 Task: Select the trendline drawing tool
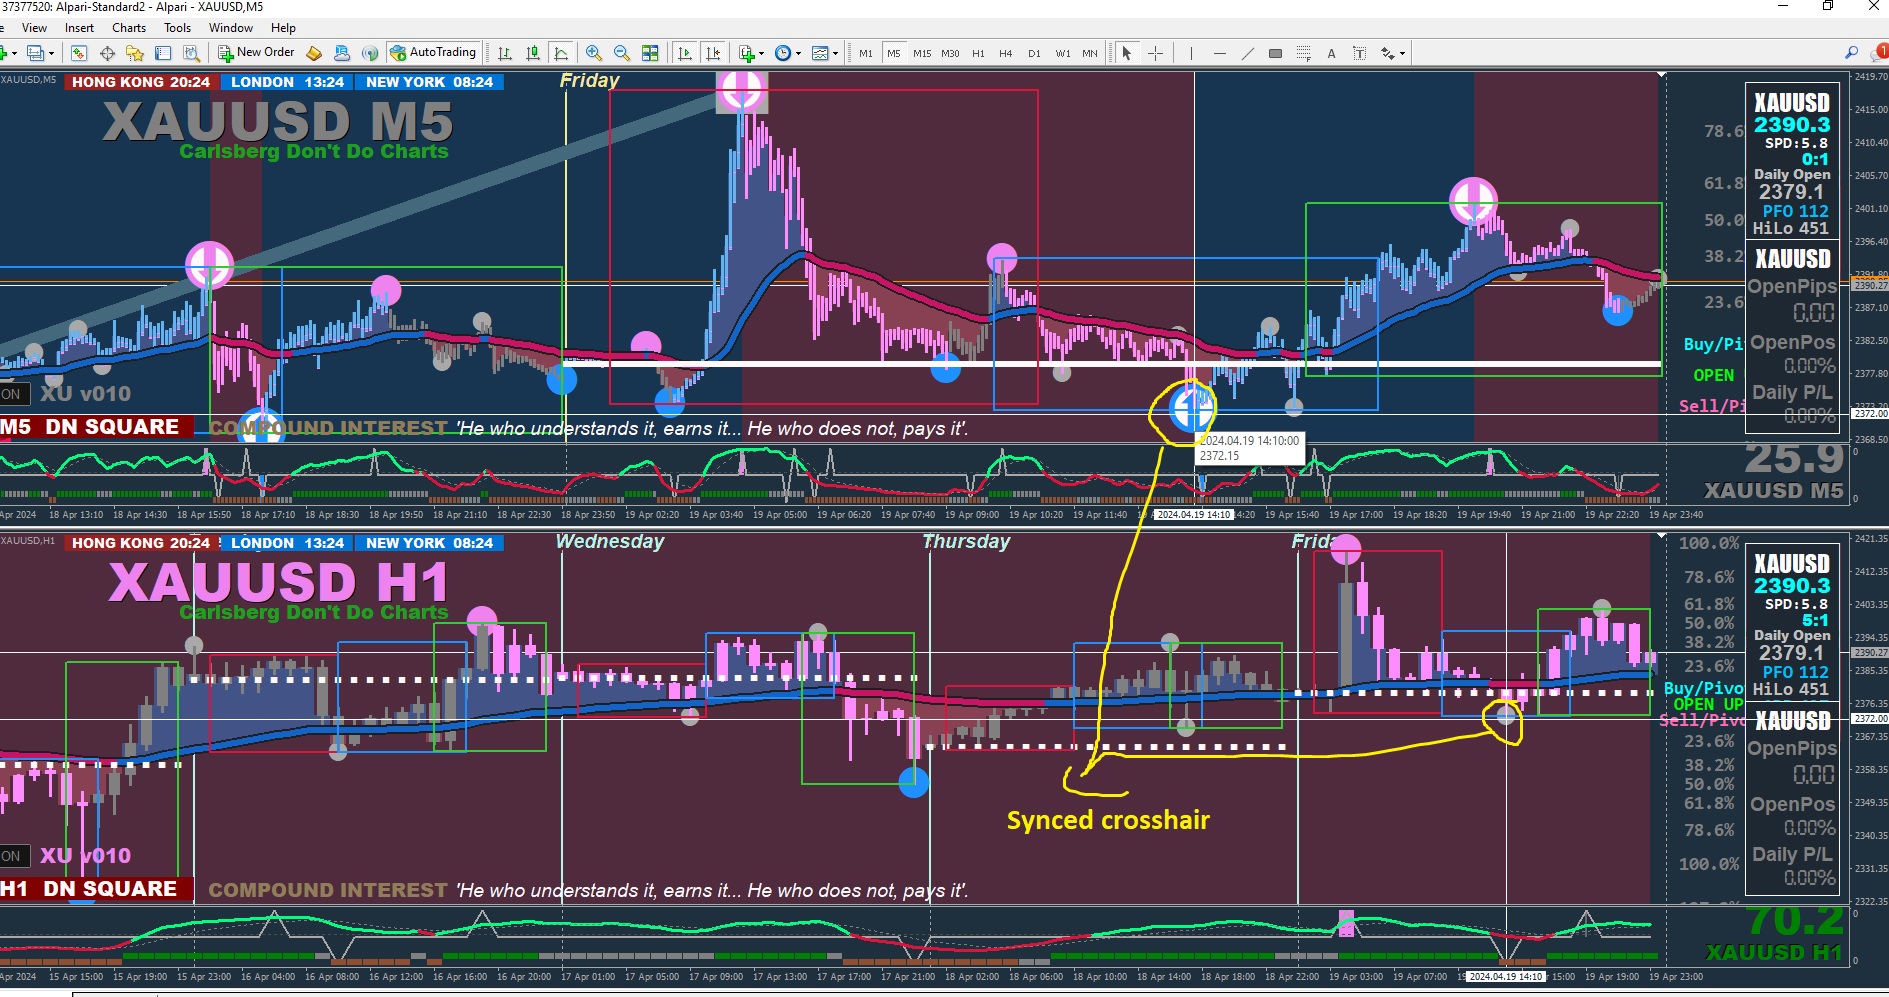coord(1247,53)
